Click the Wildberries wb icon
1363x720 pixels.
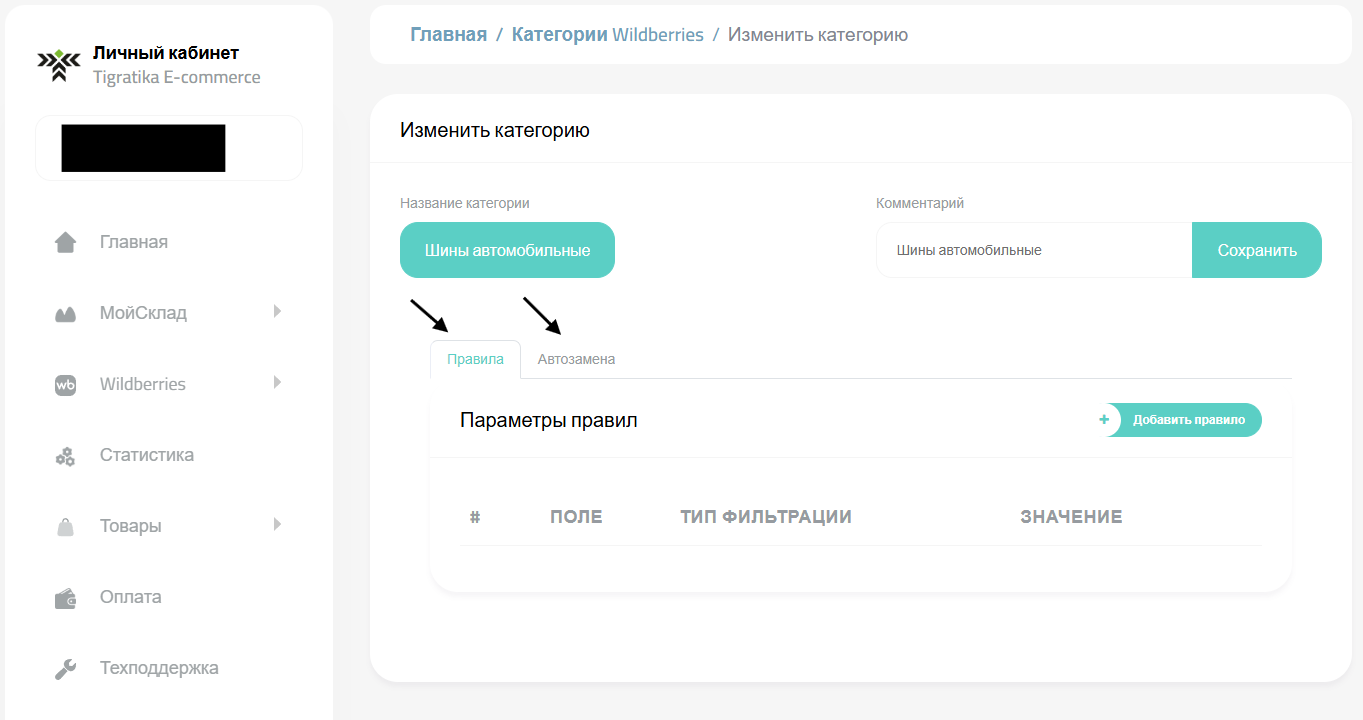(65, 385)
